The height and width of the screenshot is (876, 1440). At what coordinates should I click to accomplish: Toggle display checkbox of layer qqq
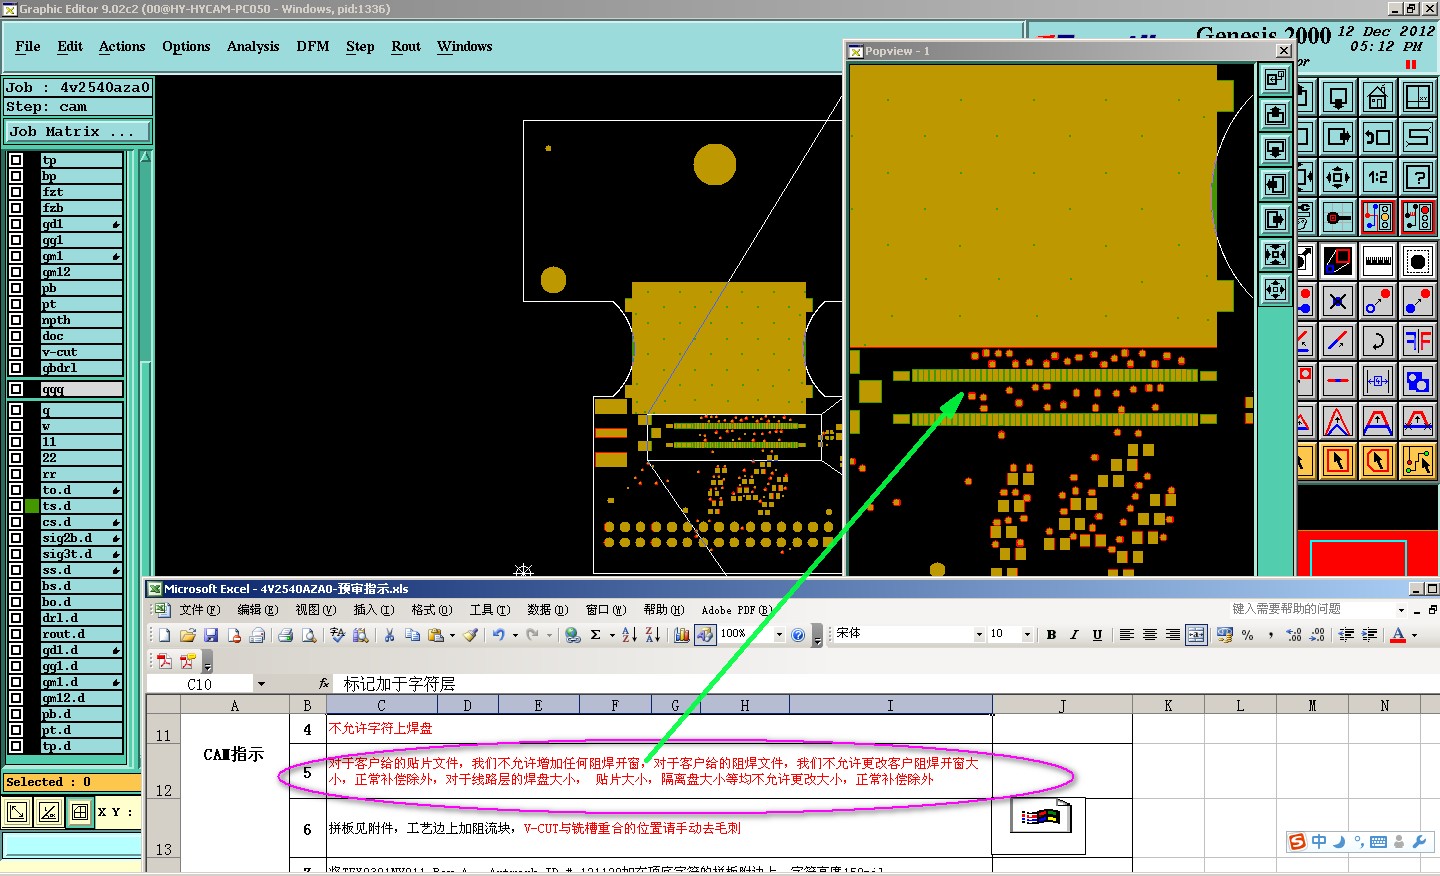click(x=16, y=389)
